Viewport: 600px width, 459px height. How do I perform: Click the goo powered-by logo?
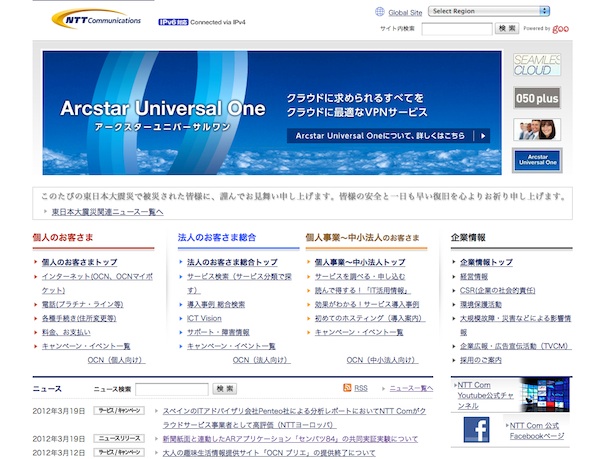570,29
